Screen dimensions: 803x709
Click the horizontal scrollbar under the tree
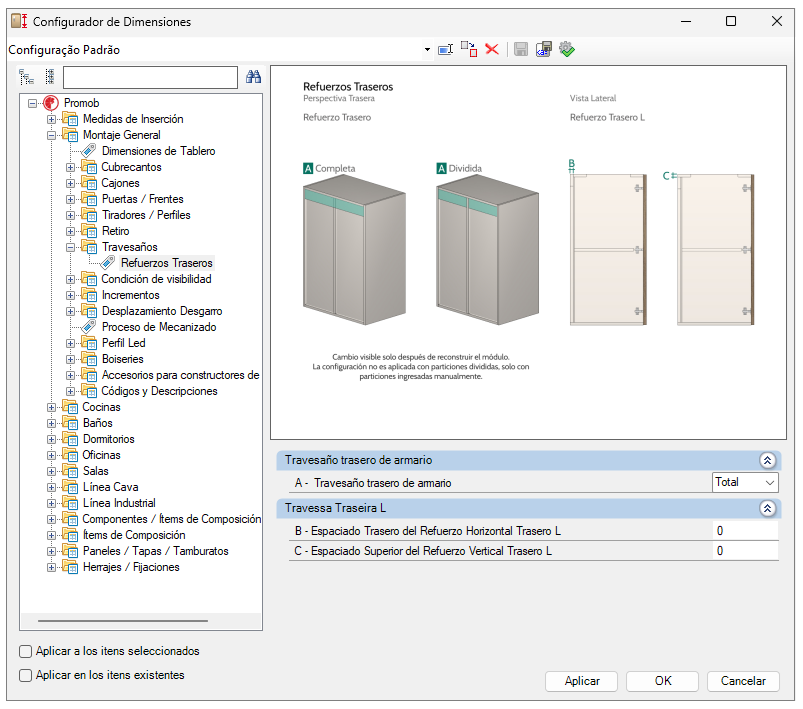pyautogui.click(x=123, y=621)
